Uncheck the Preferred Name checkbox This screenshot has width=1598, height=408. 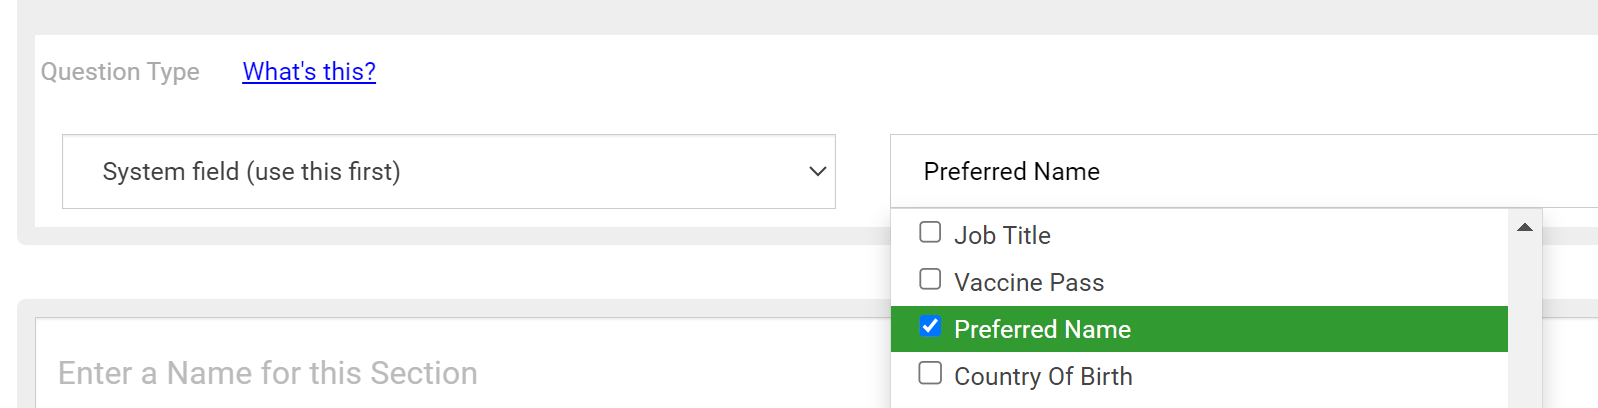pyautogui.click(x=930, y=327)
